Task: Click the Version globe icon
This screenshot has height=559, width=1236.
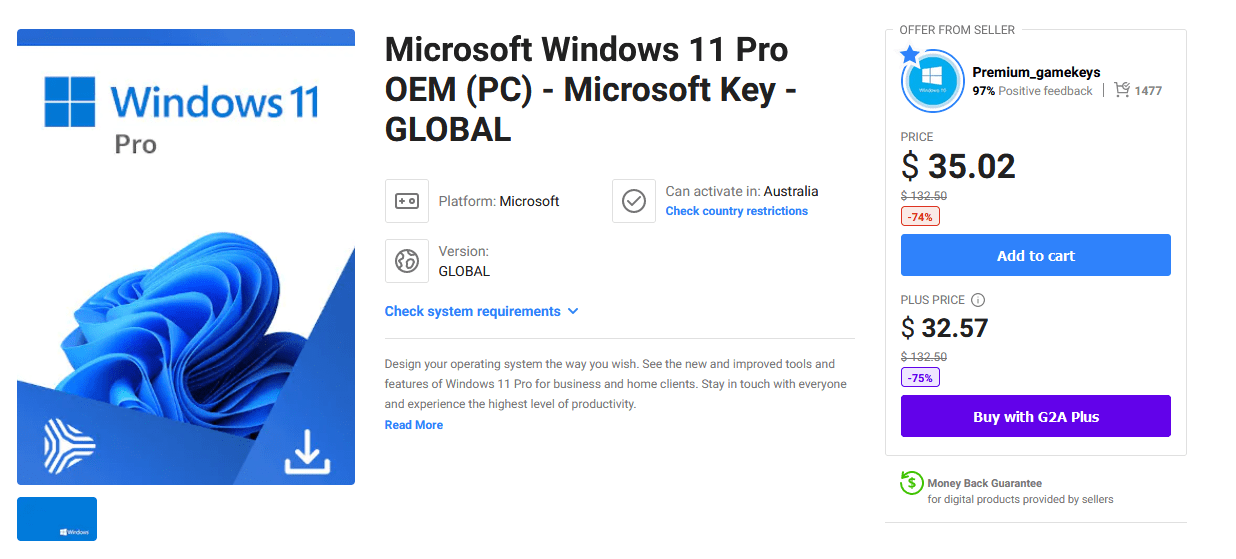Action: [x=406, y=261]
